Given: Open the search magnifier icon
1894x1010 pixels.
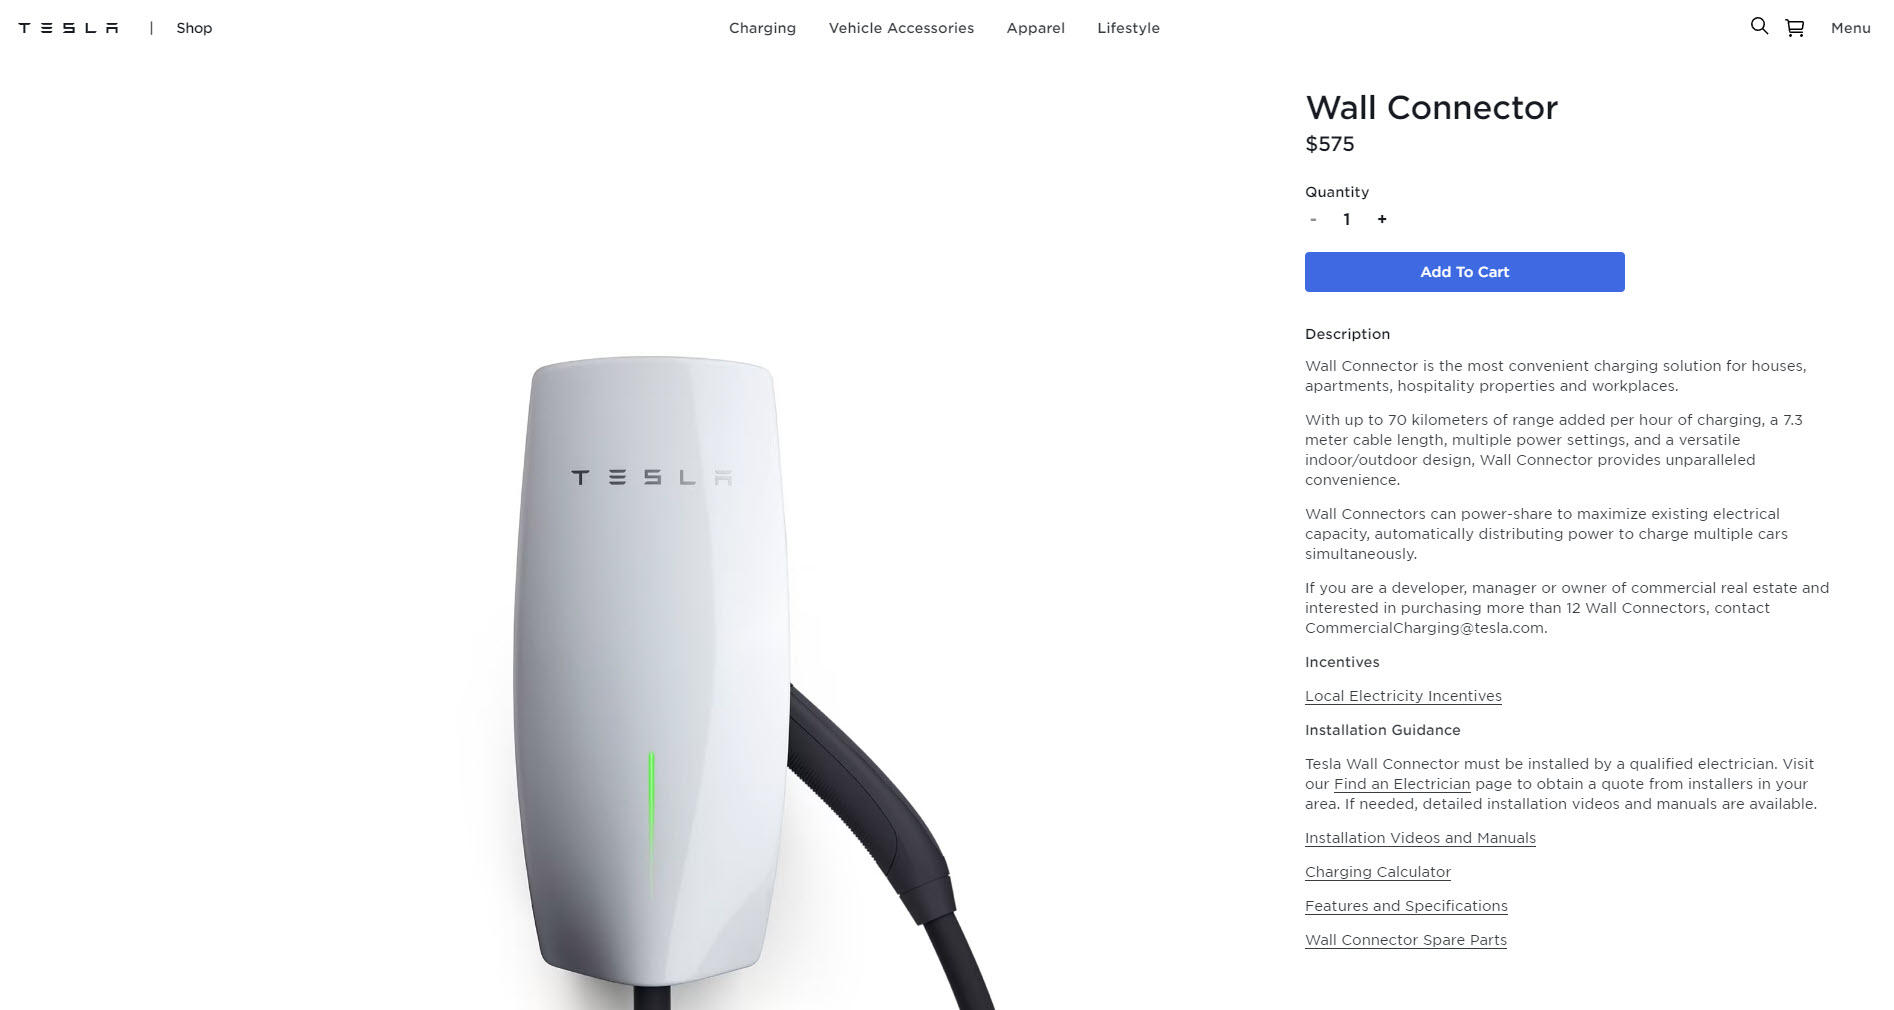Looking at the screenshot, I should tap(1759, 27).
